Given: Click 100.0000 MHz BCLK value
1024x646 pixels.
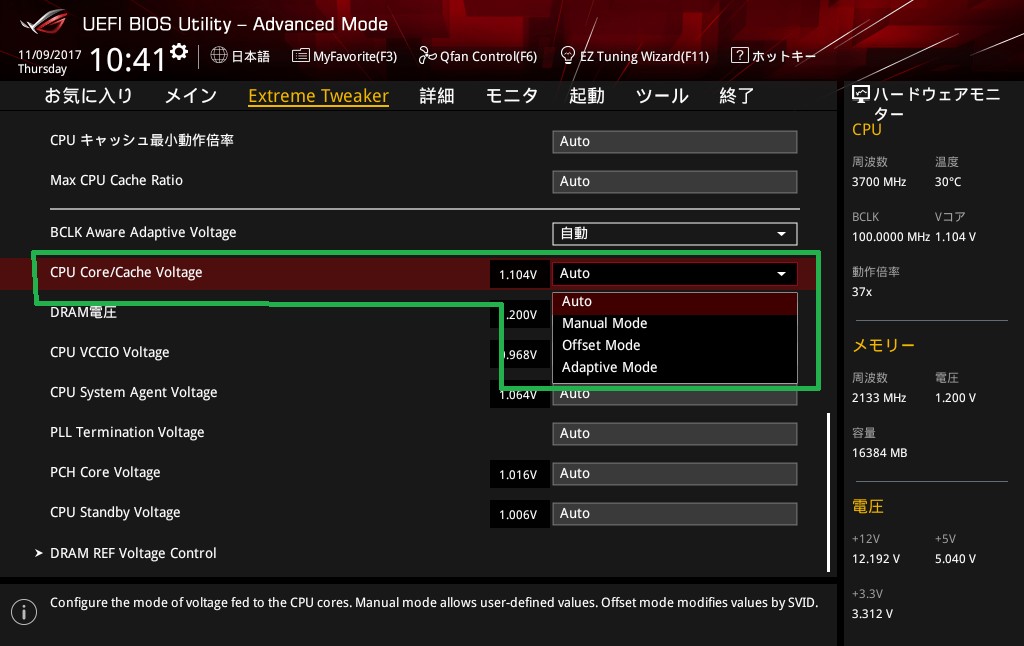Looking at the screenshot, I should tap(891, 237).
